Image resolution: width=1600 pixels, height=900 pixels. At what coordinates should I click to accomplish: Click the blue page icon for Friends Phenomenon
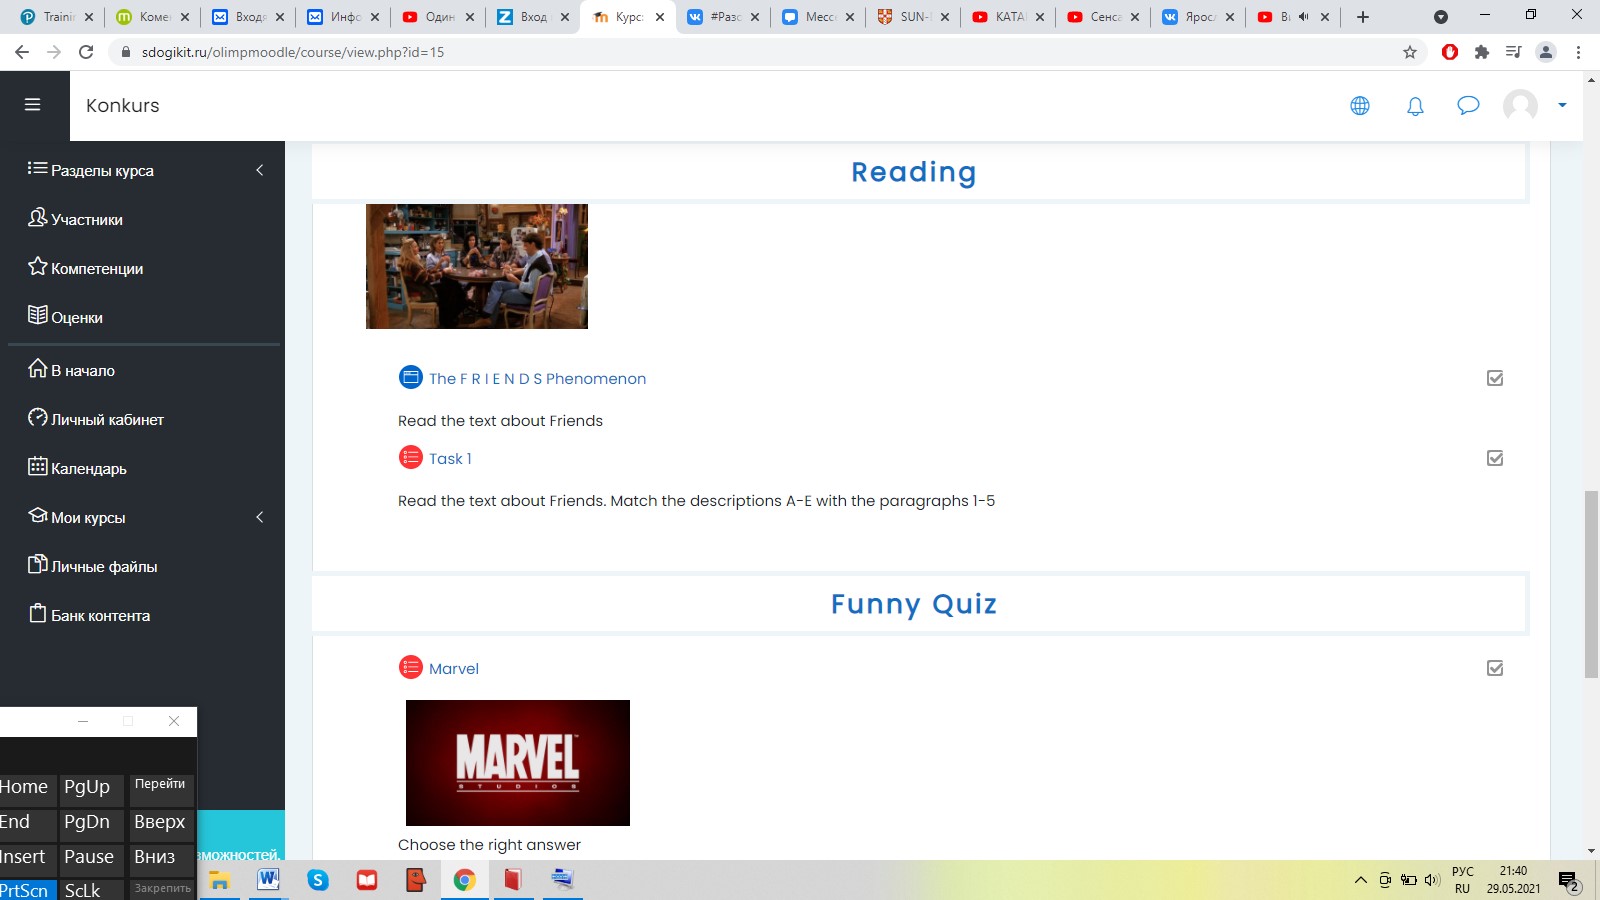[411, 377]
